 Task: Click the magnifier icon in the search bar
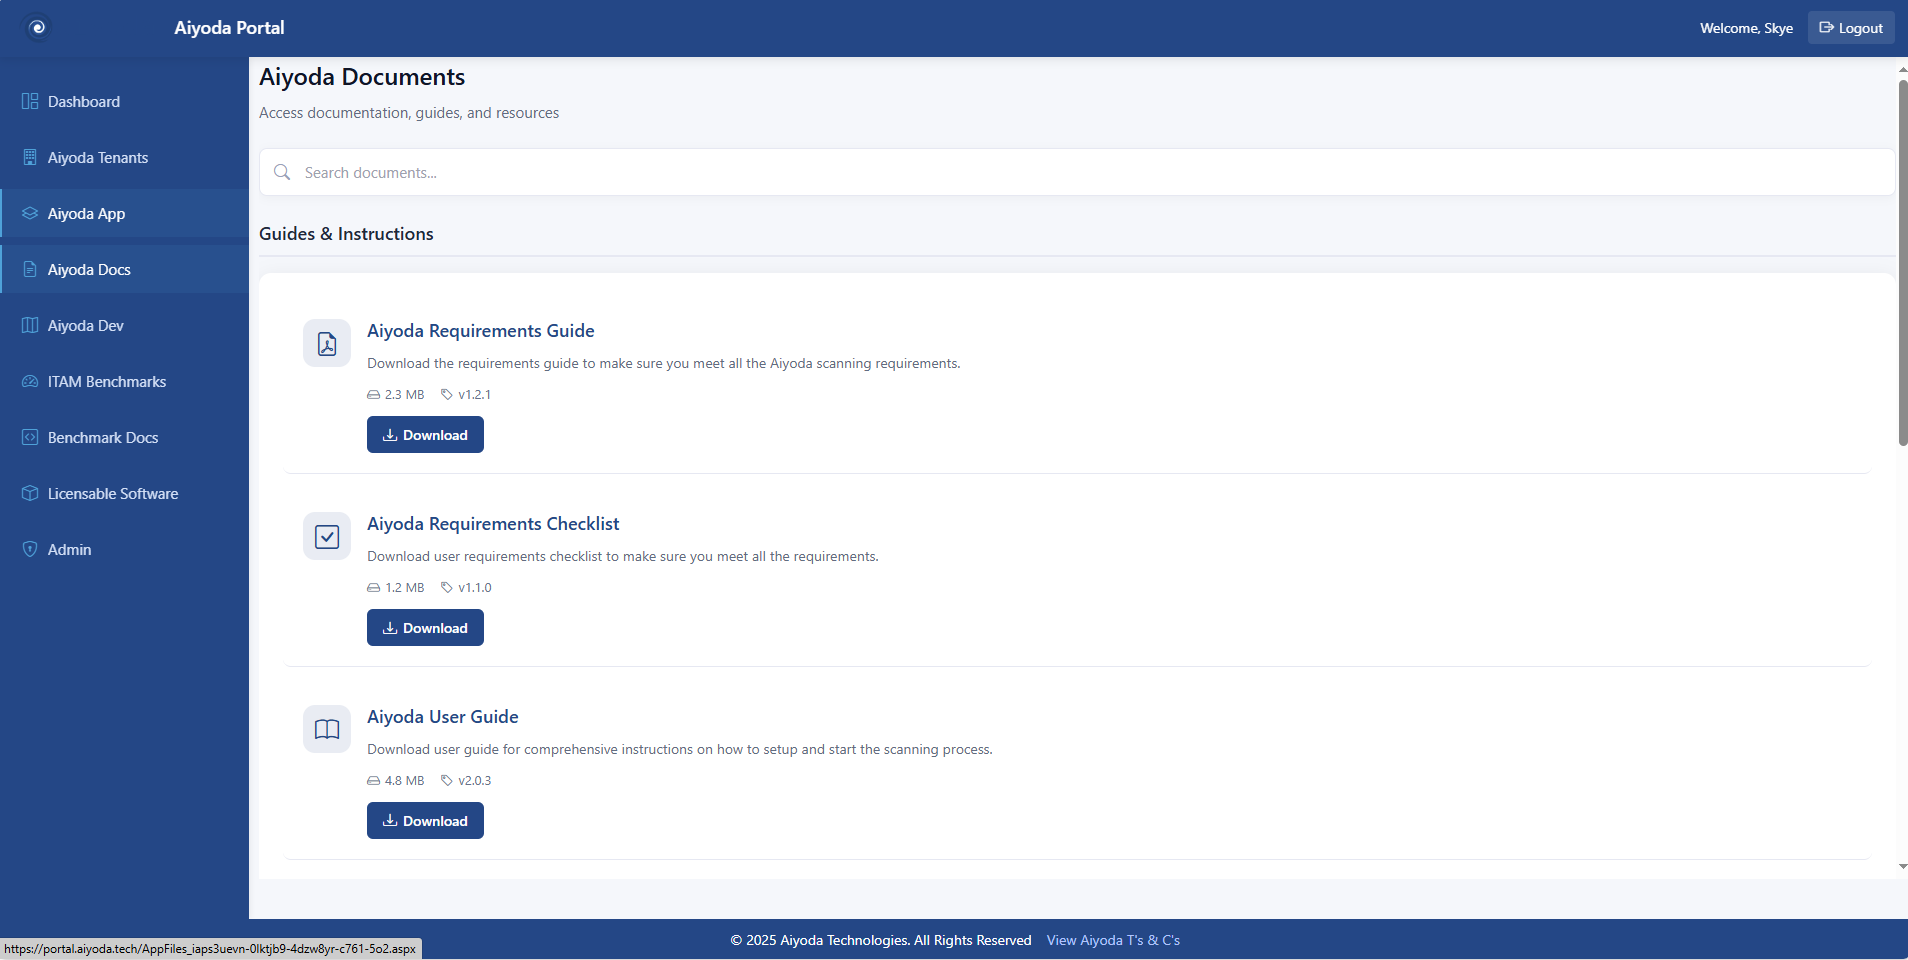coord(281,172)
